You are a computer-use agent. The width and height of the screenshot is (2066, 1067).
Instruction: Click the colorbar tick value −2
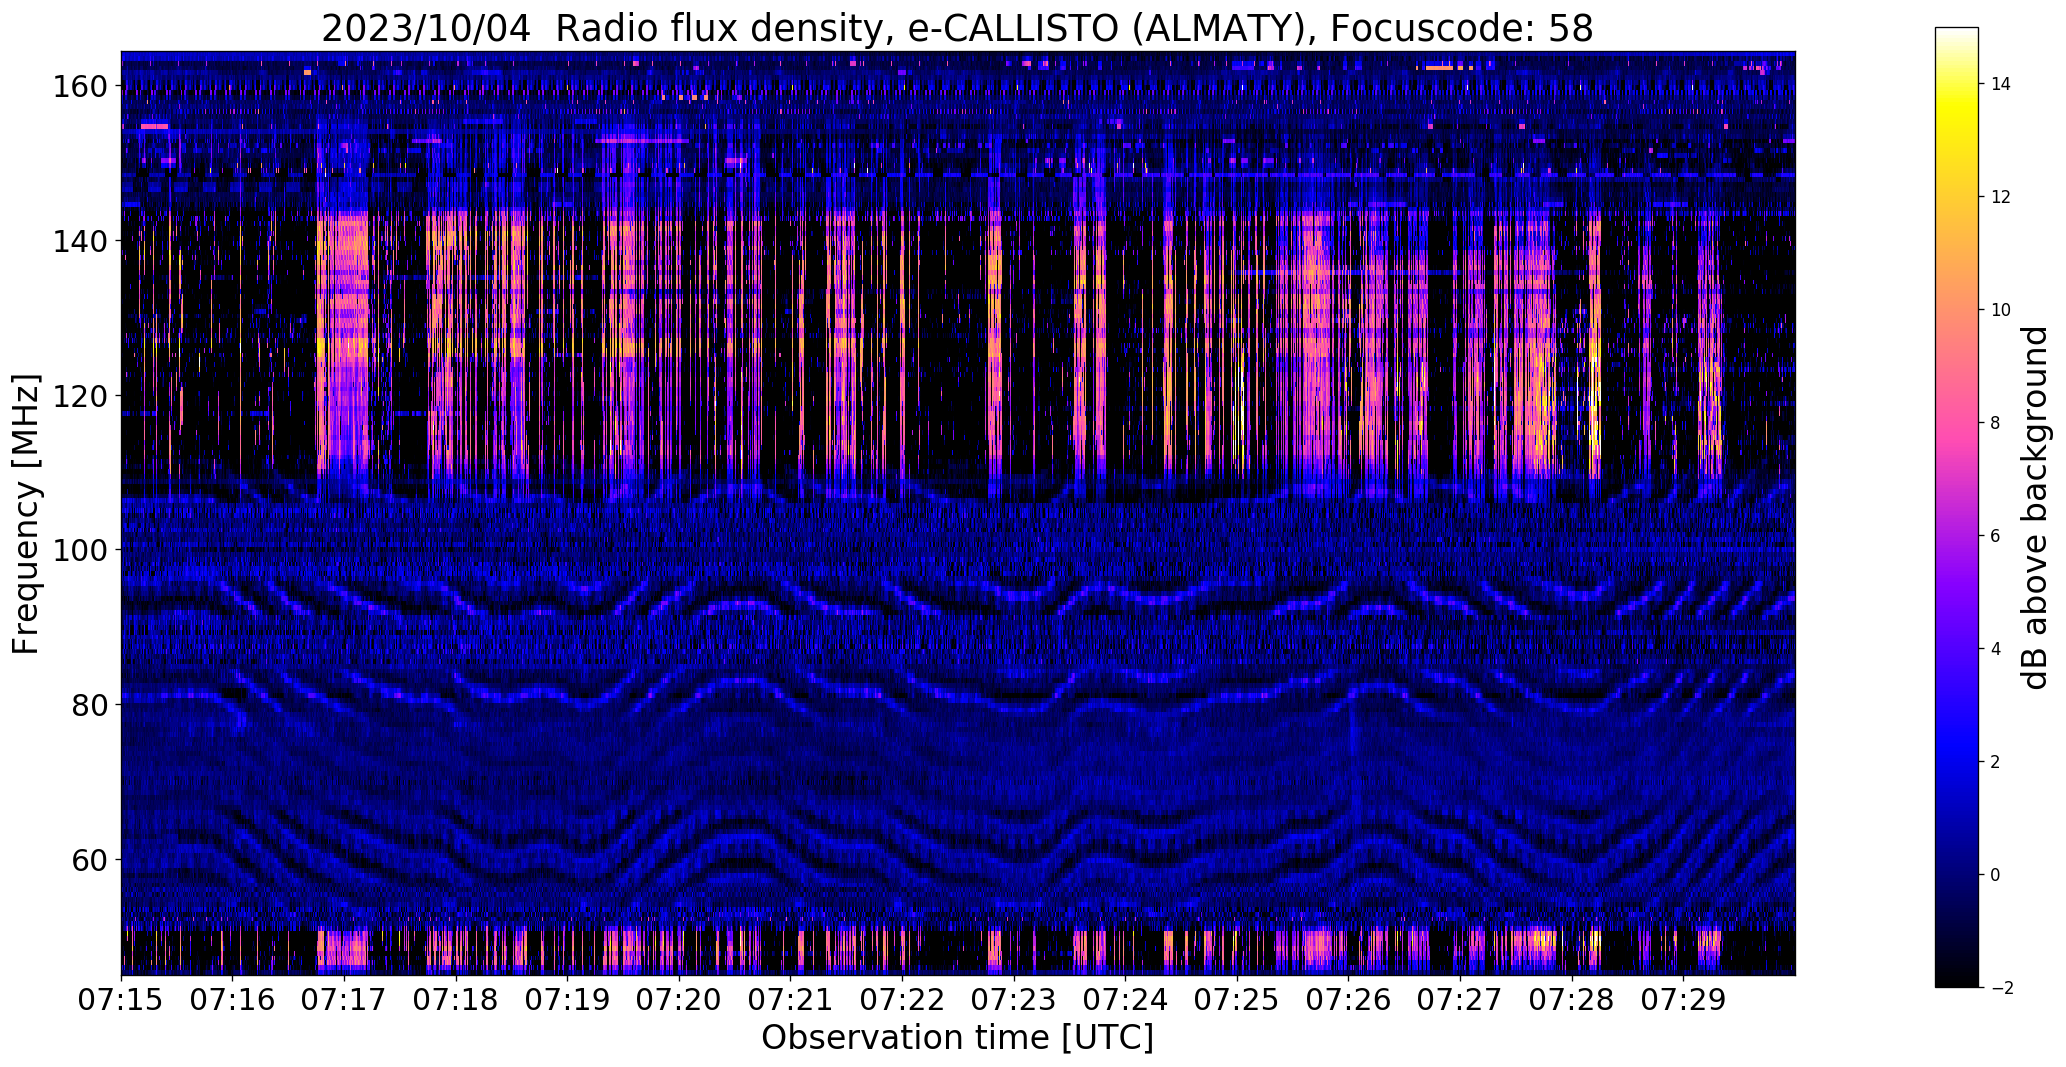(2001, 988)
